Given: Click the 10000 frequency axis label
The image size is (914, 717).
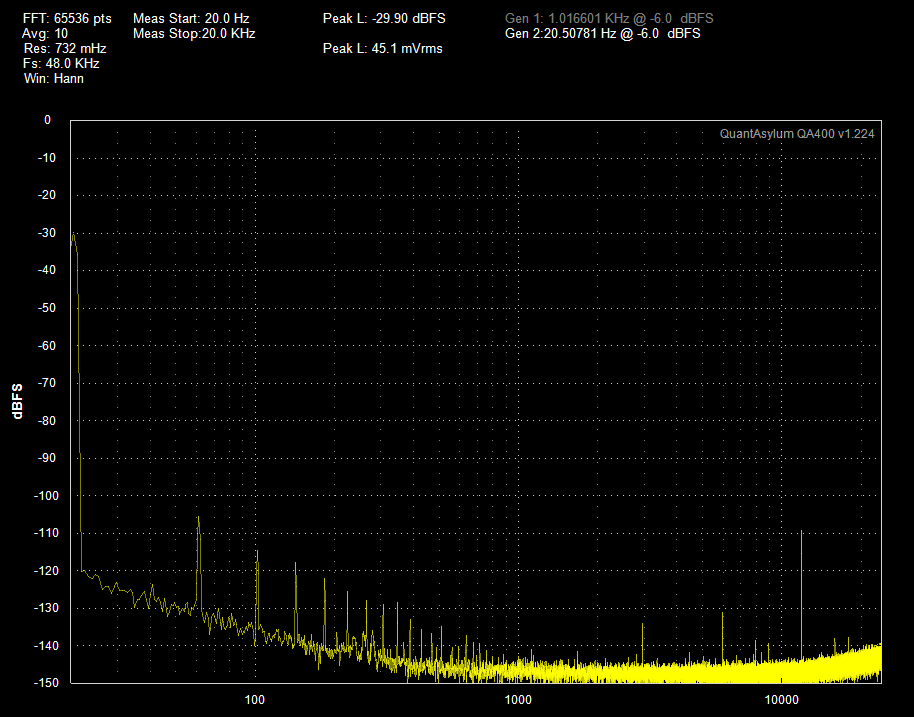Looking at the screenshot, I should 782,700.
